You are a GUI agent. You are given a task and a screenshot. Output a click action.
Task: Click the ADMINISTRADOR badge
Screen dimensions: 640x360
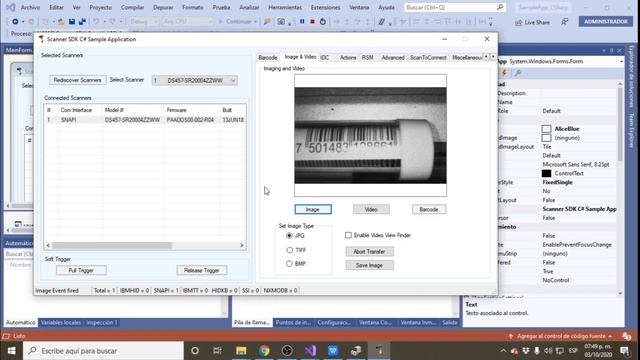click(x=605, y=22)
